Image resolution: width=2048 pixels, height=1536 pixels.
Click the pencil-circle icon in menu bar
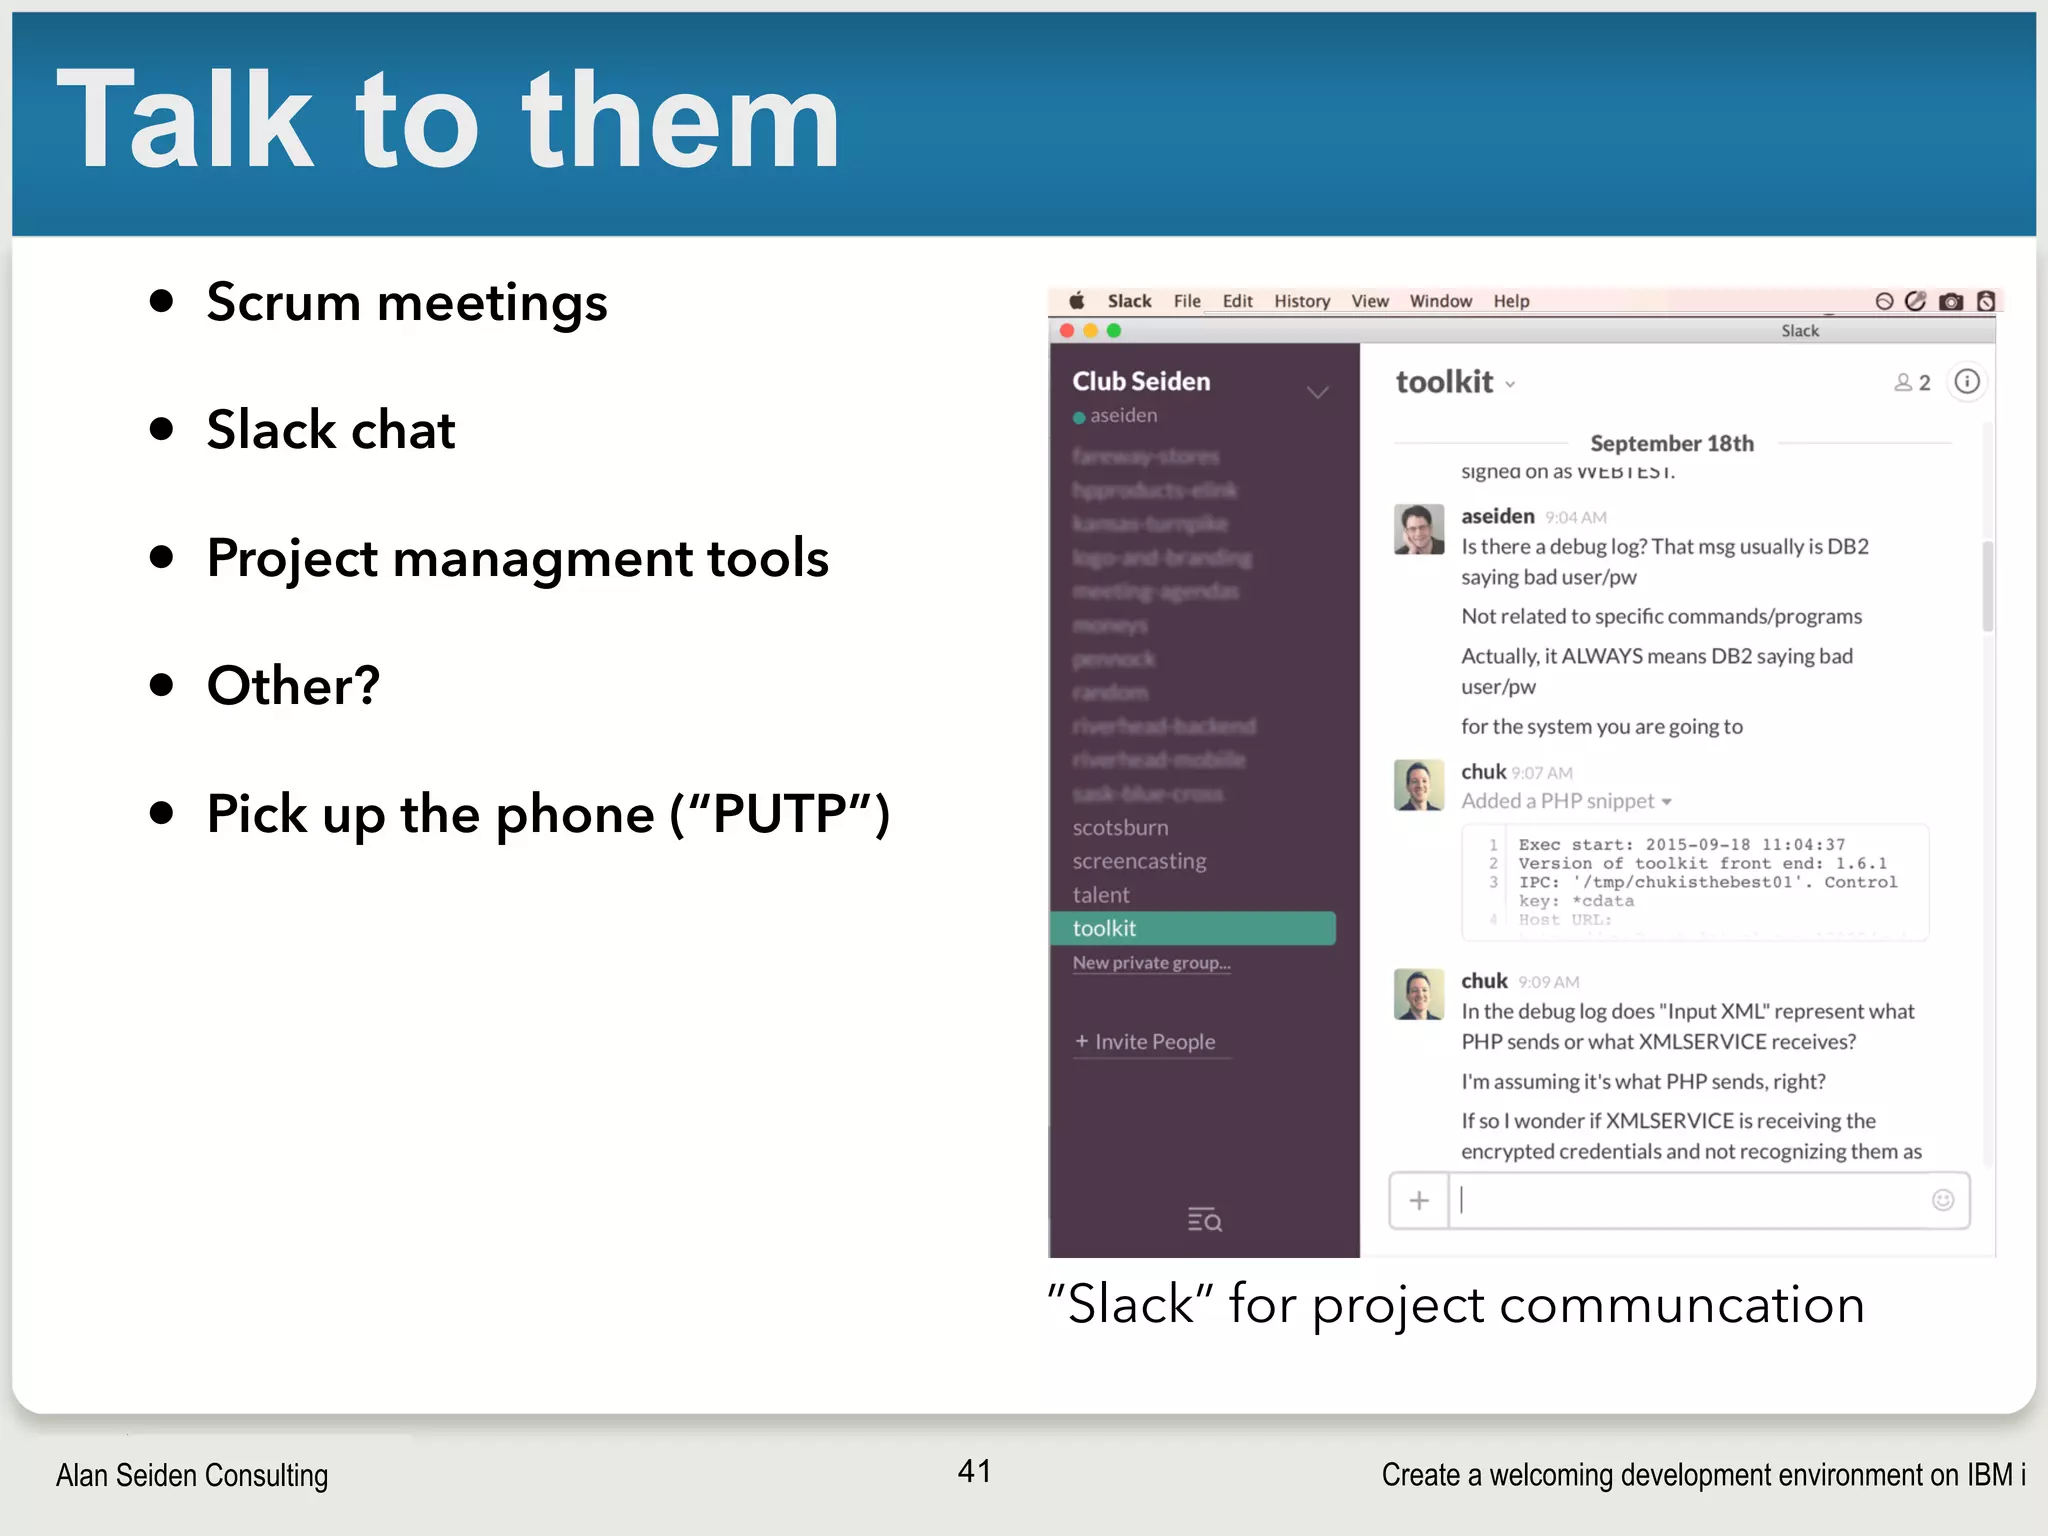pyautogui.click(x=1915, y=301)
